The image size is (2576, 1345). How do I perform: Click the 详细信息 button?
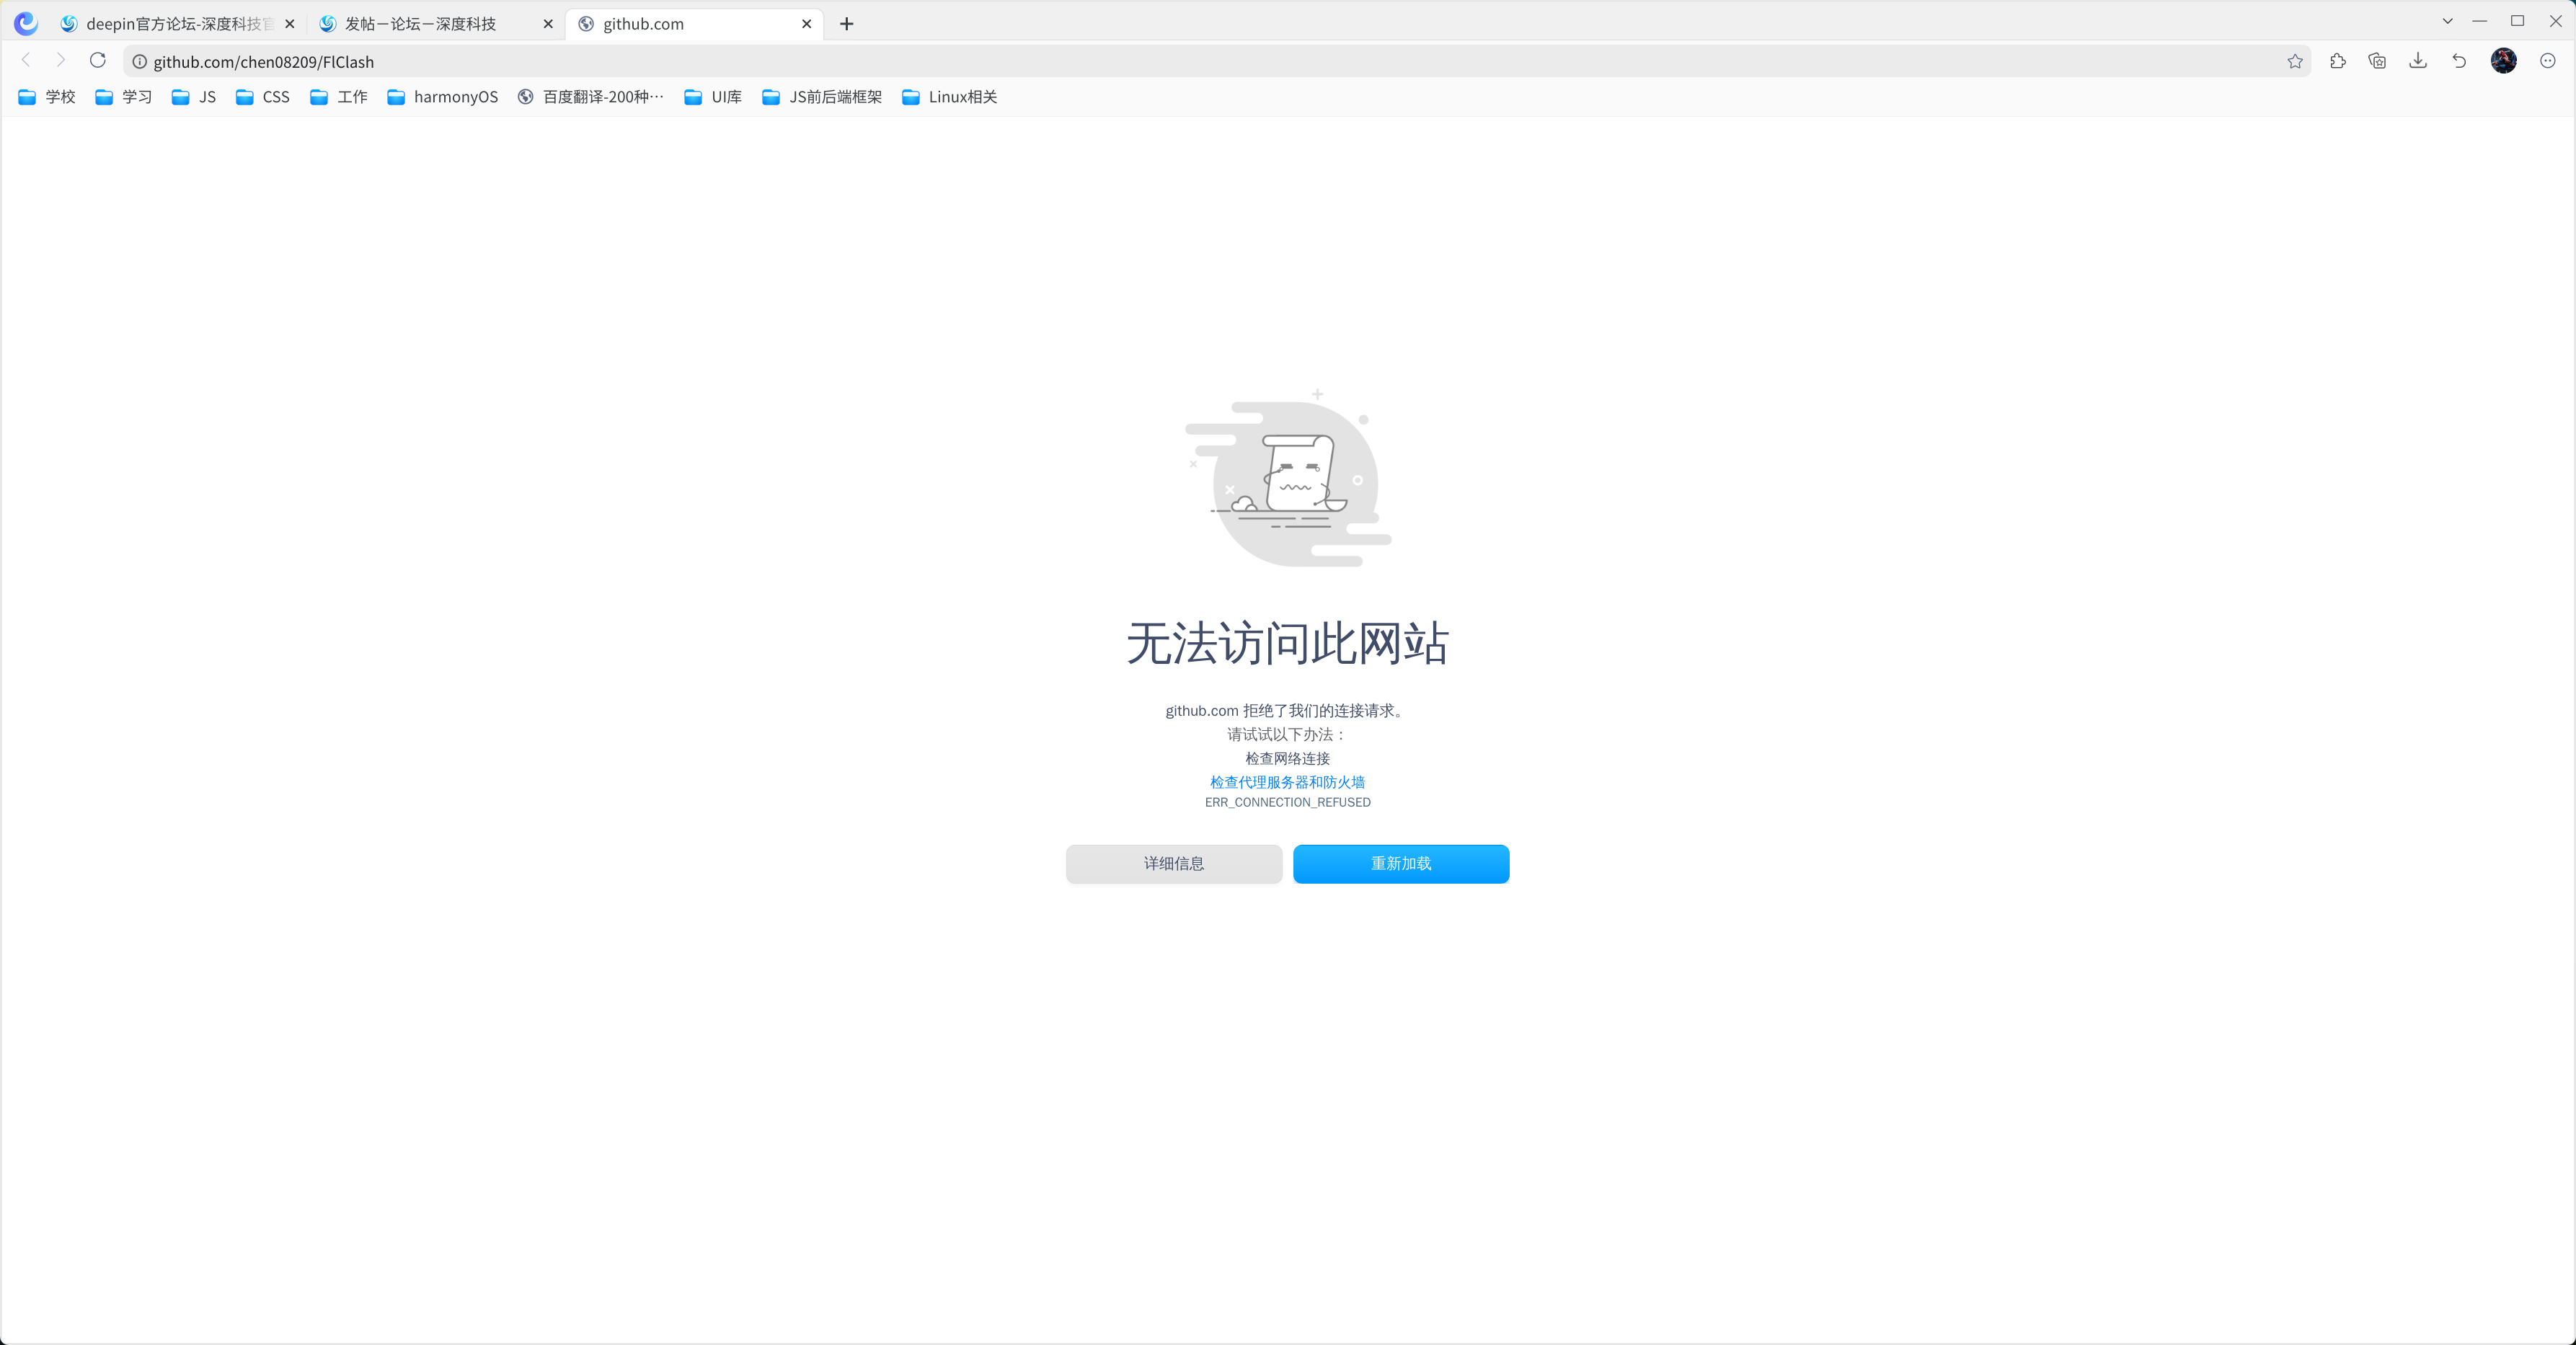1174,864
